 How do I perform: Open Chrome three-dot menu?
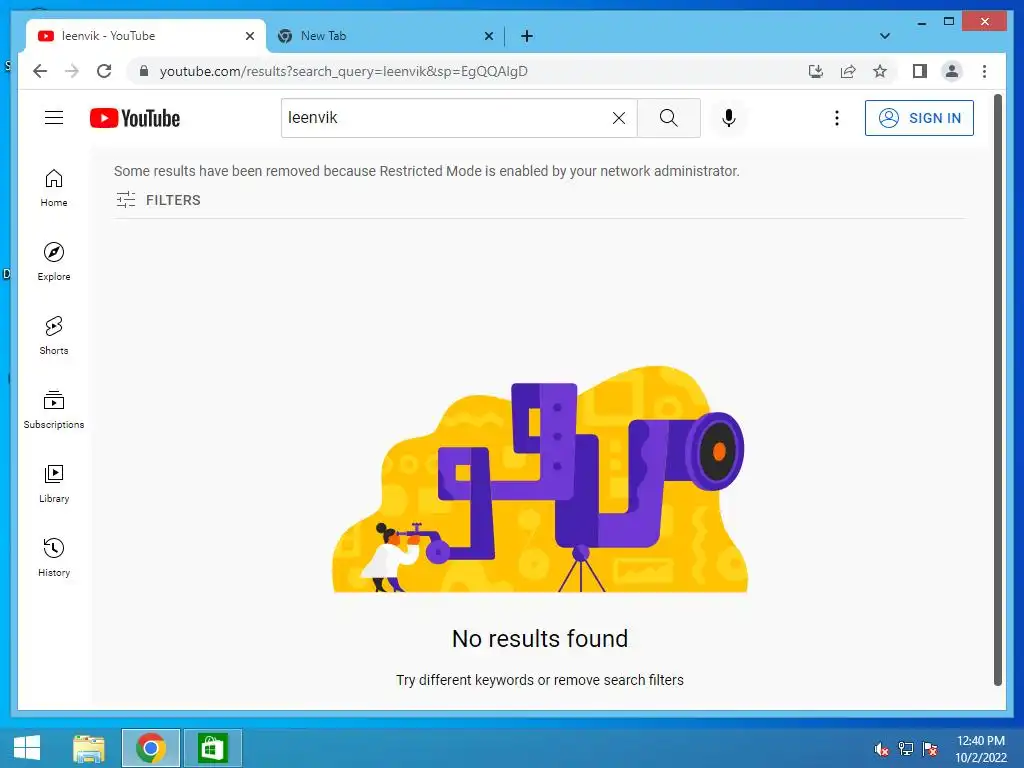pos(984,71)
